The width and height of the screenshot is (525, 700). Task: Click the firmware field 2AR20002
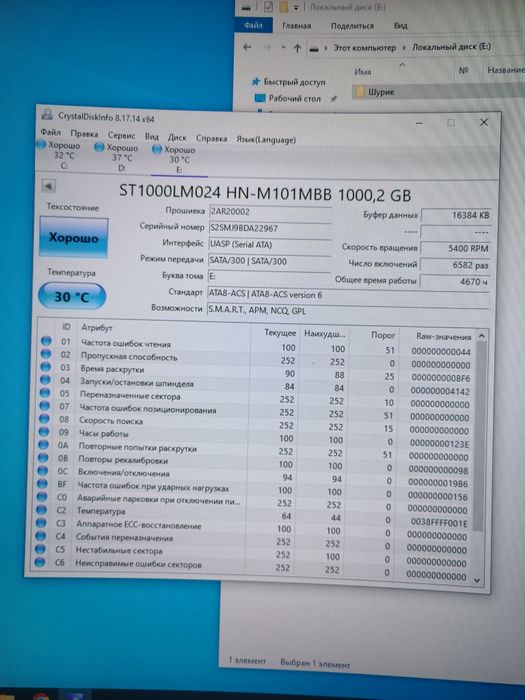269,212
